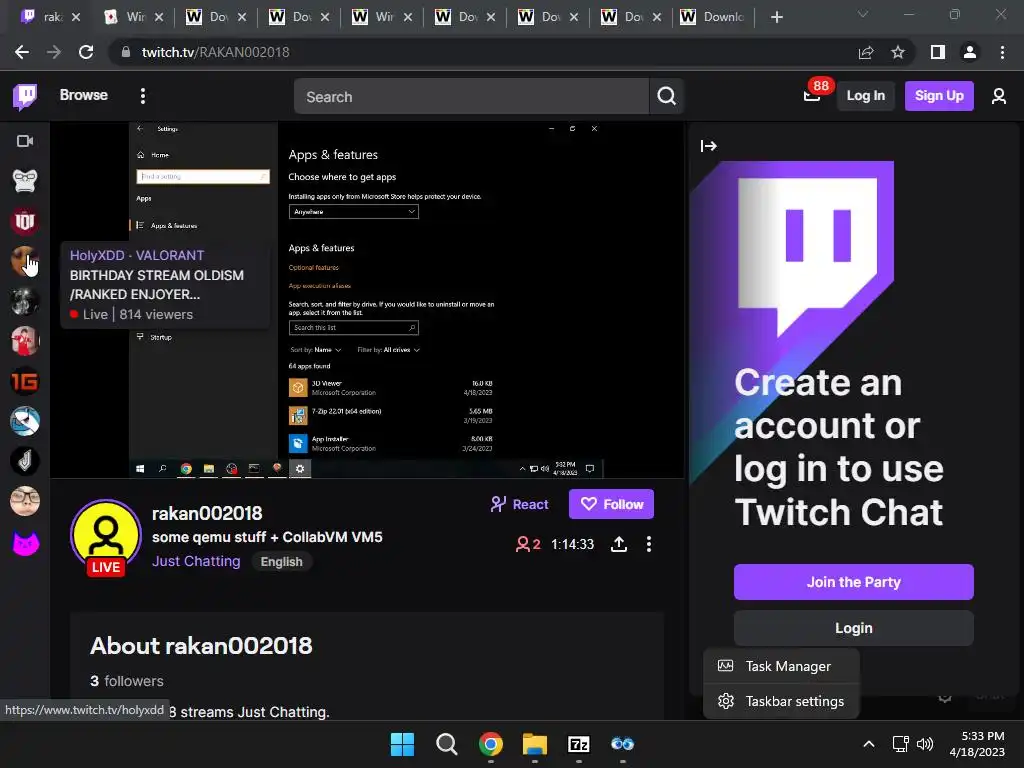Image resolution: width=1024 pixels, height=768 pixels.
Task: Click the rakan002018 channel name
Action: (x=207, y=513)
